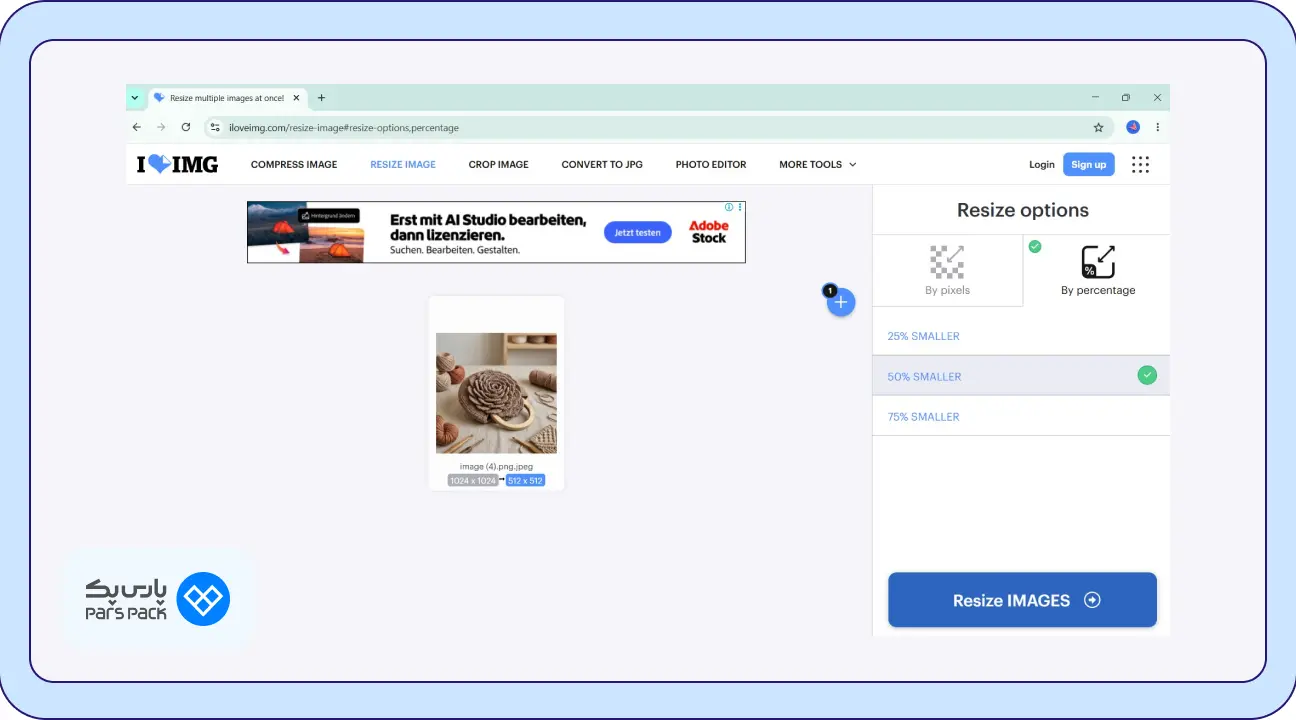Click the blue plus add-images icon

click(x=841, y=302)
